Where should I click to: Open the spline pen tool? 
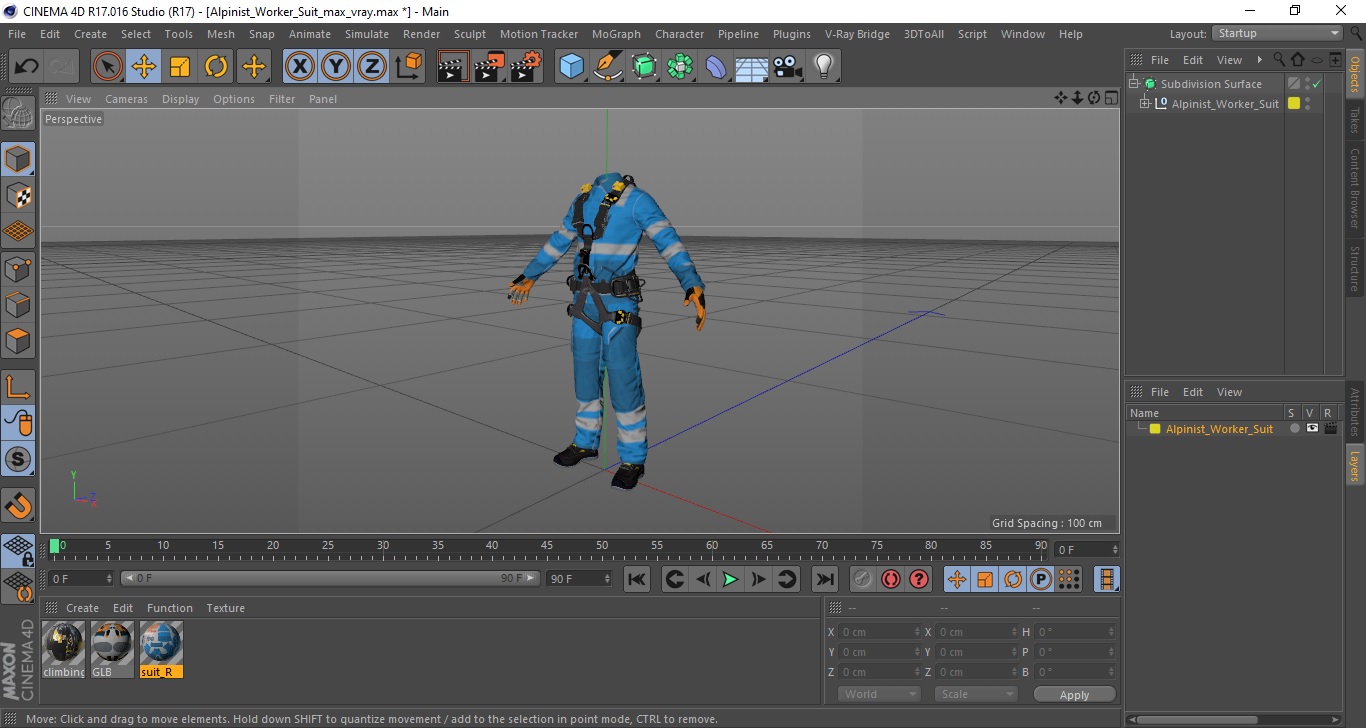608,67
